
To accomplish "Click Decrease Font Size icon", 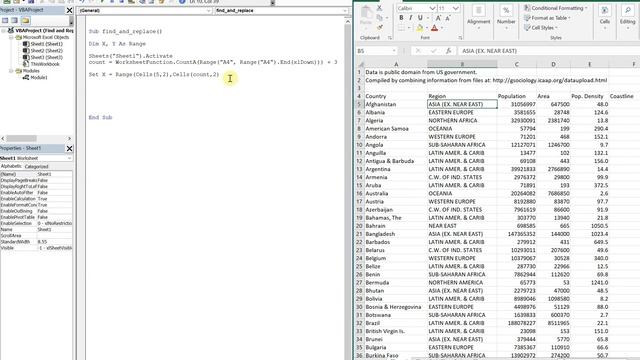I will coord(448,18).
